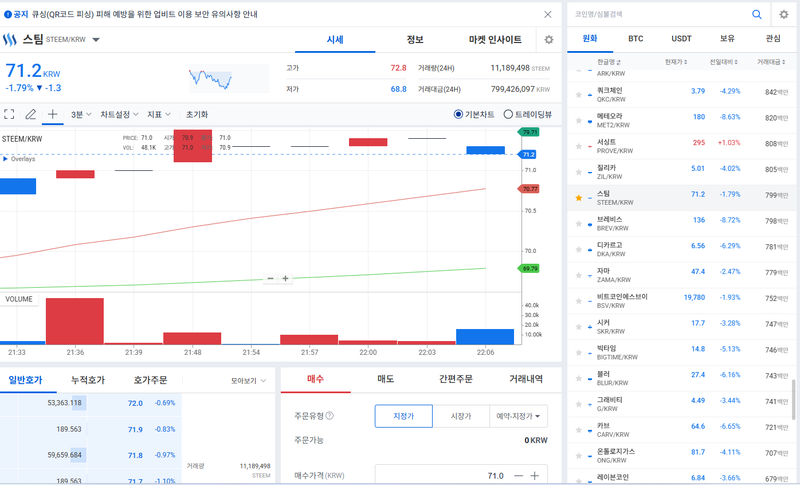This screenshot has height=485, width=800.
Task: Open 매도 sell tab
Action: pos(385,379)
